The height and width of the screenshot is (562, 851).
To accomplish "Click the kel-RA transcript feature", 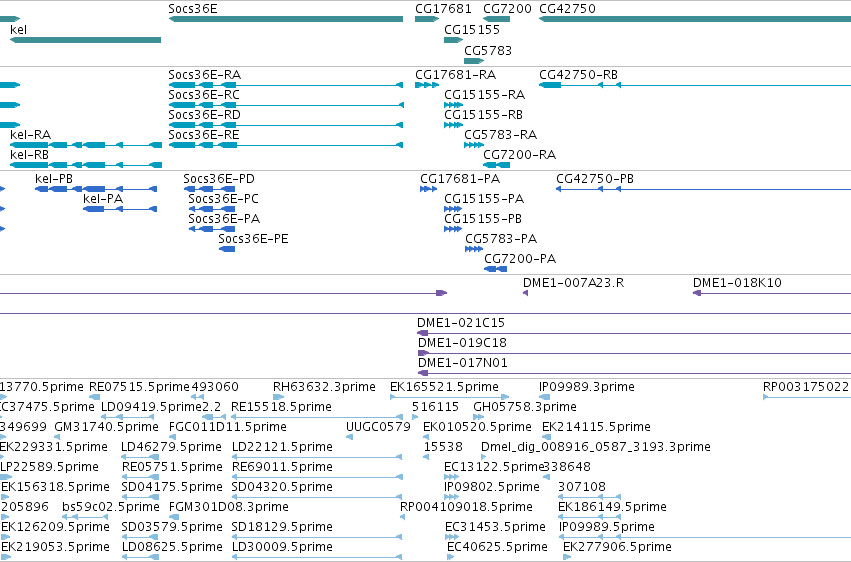I will point(86,145).
